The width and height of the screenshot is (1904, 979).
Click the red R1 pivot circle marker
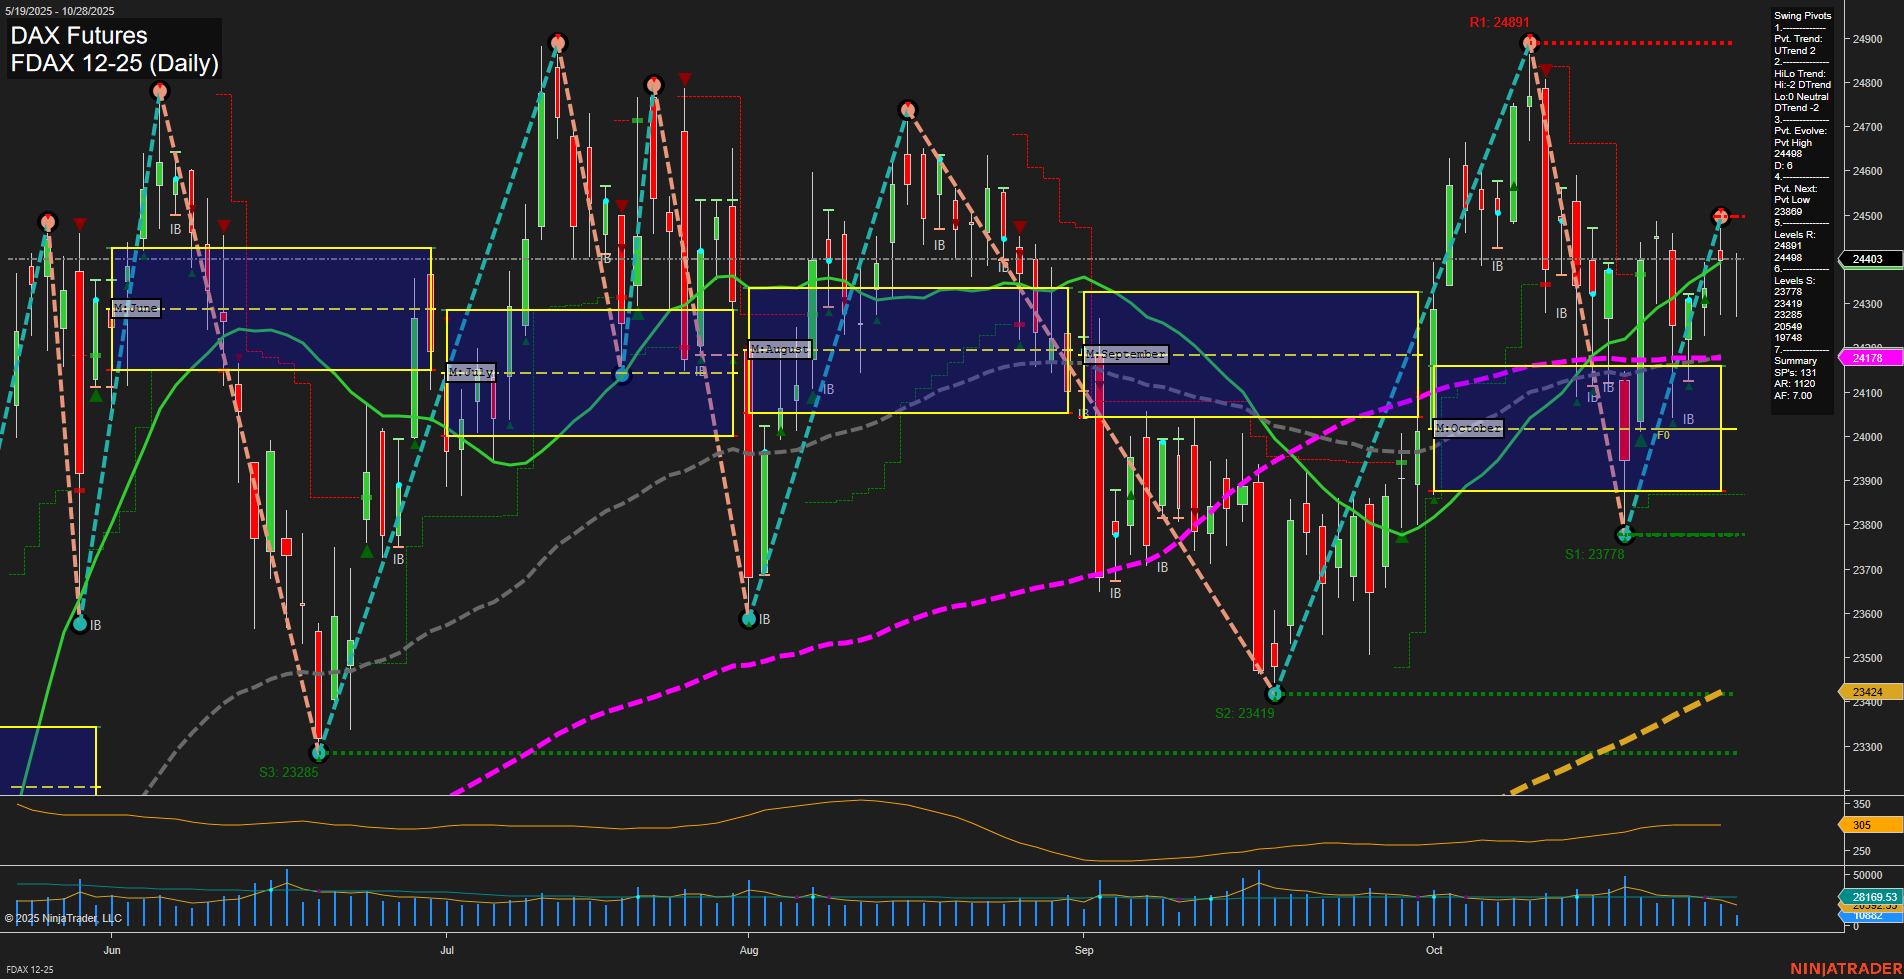(x=1529, y=42)
